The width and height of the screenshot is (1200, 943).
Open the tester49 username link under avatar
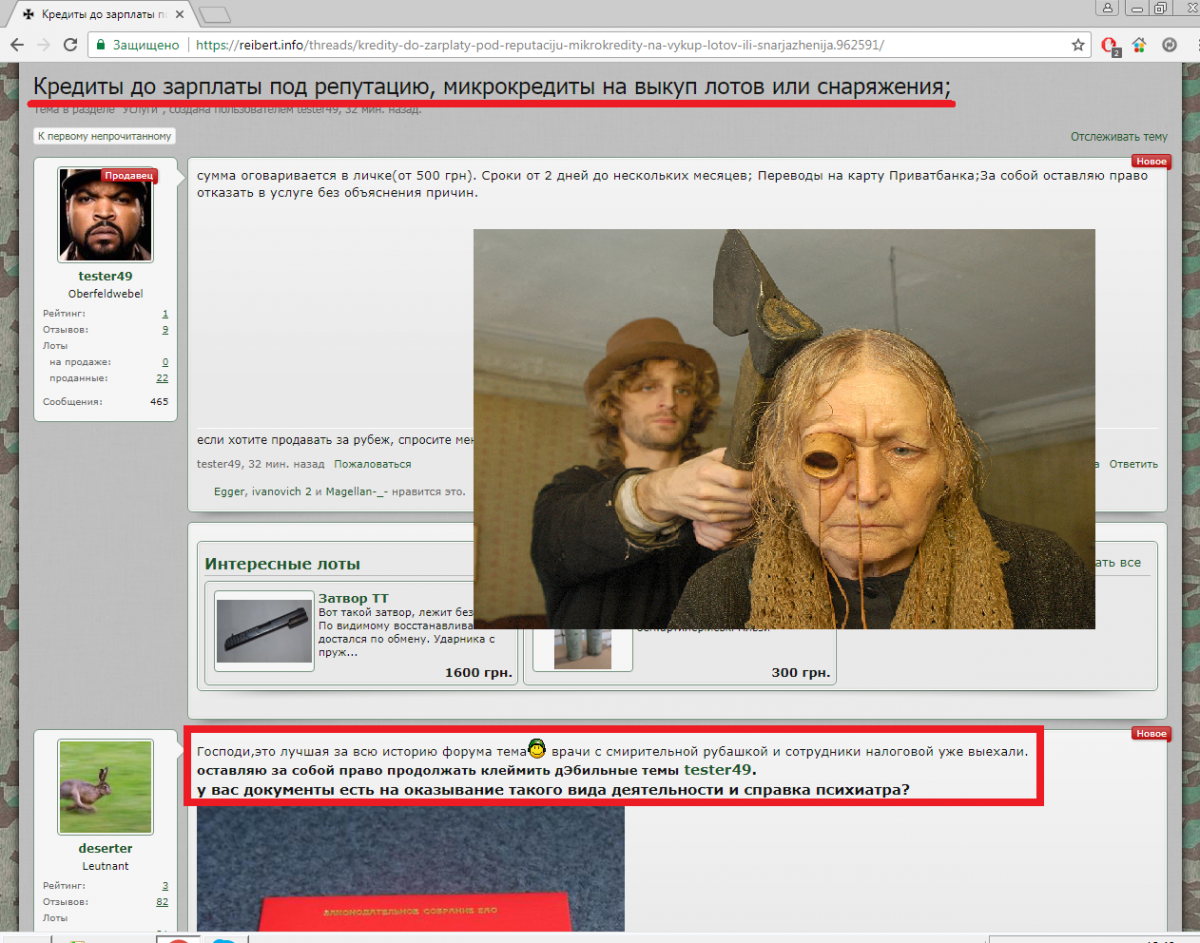(x=105, y=276)
